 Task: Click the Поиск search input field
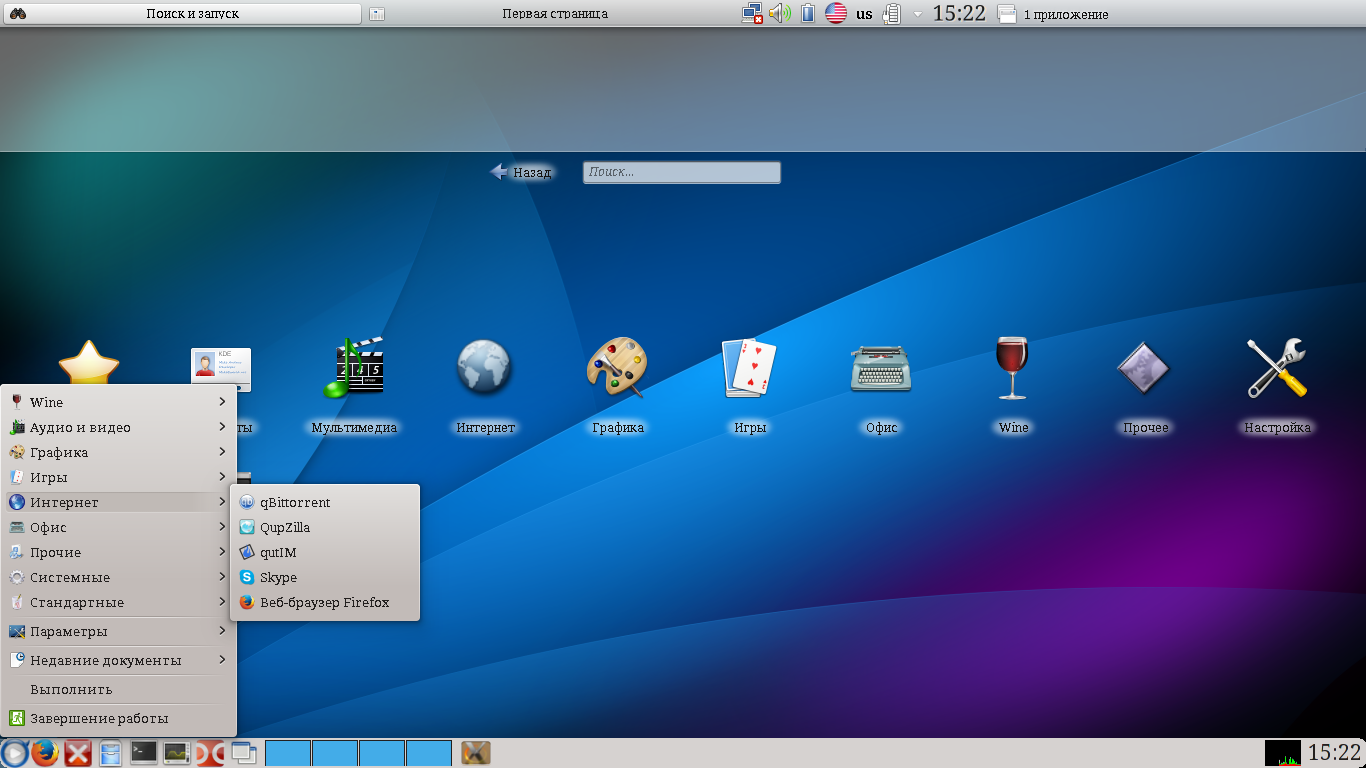(x=681, y=172)
